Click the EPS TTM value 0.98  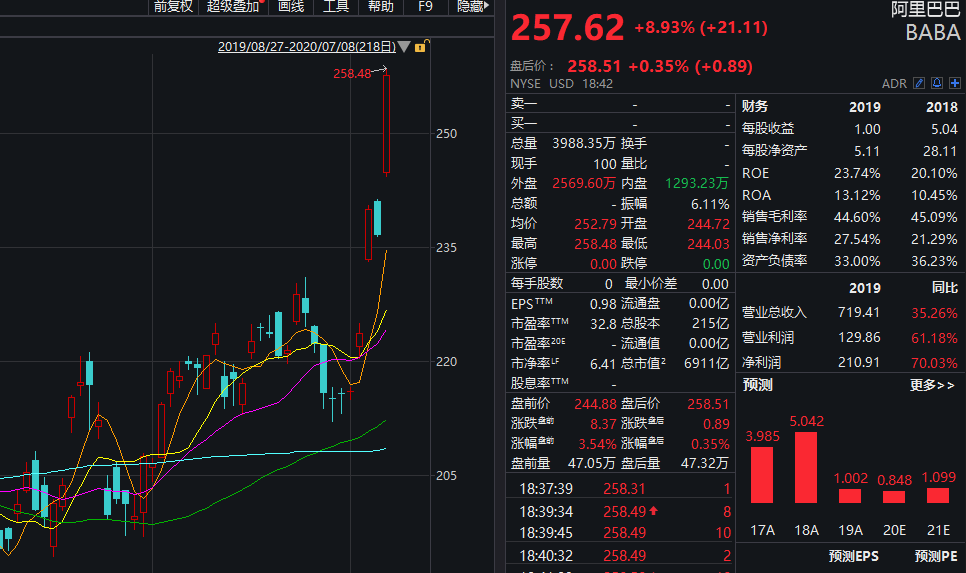coord(603,304)
